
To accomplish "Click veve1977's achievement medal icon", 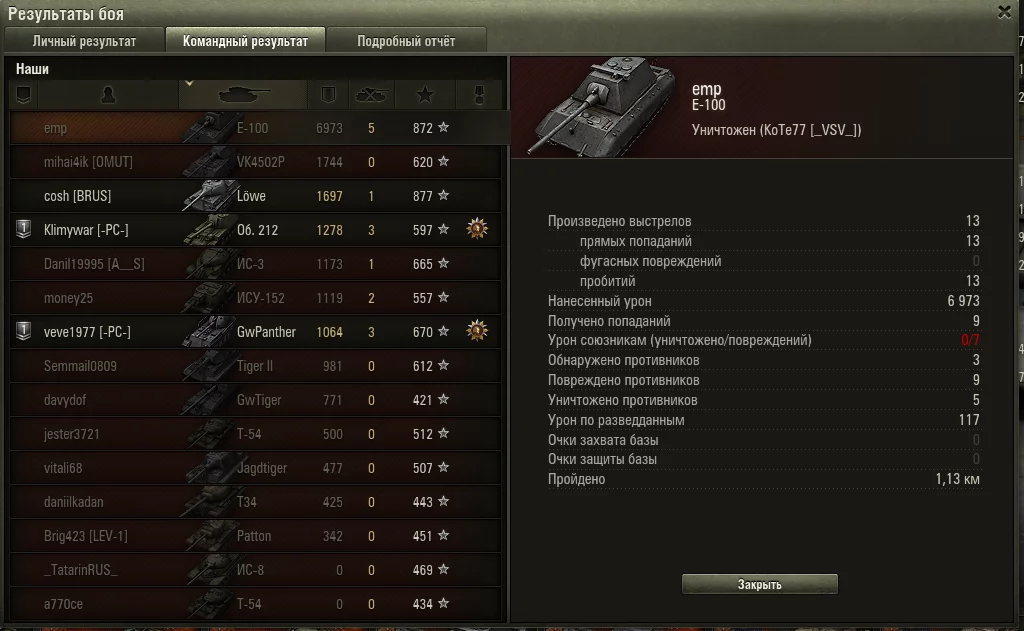I will 477,331.
